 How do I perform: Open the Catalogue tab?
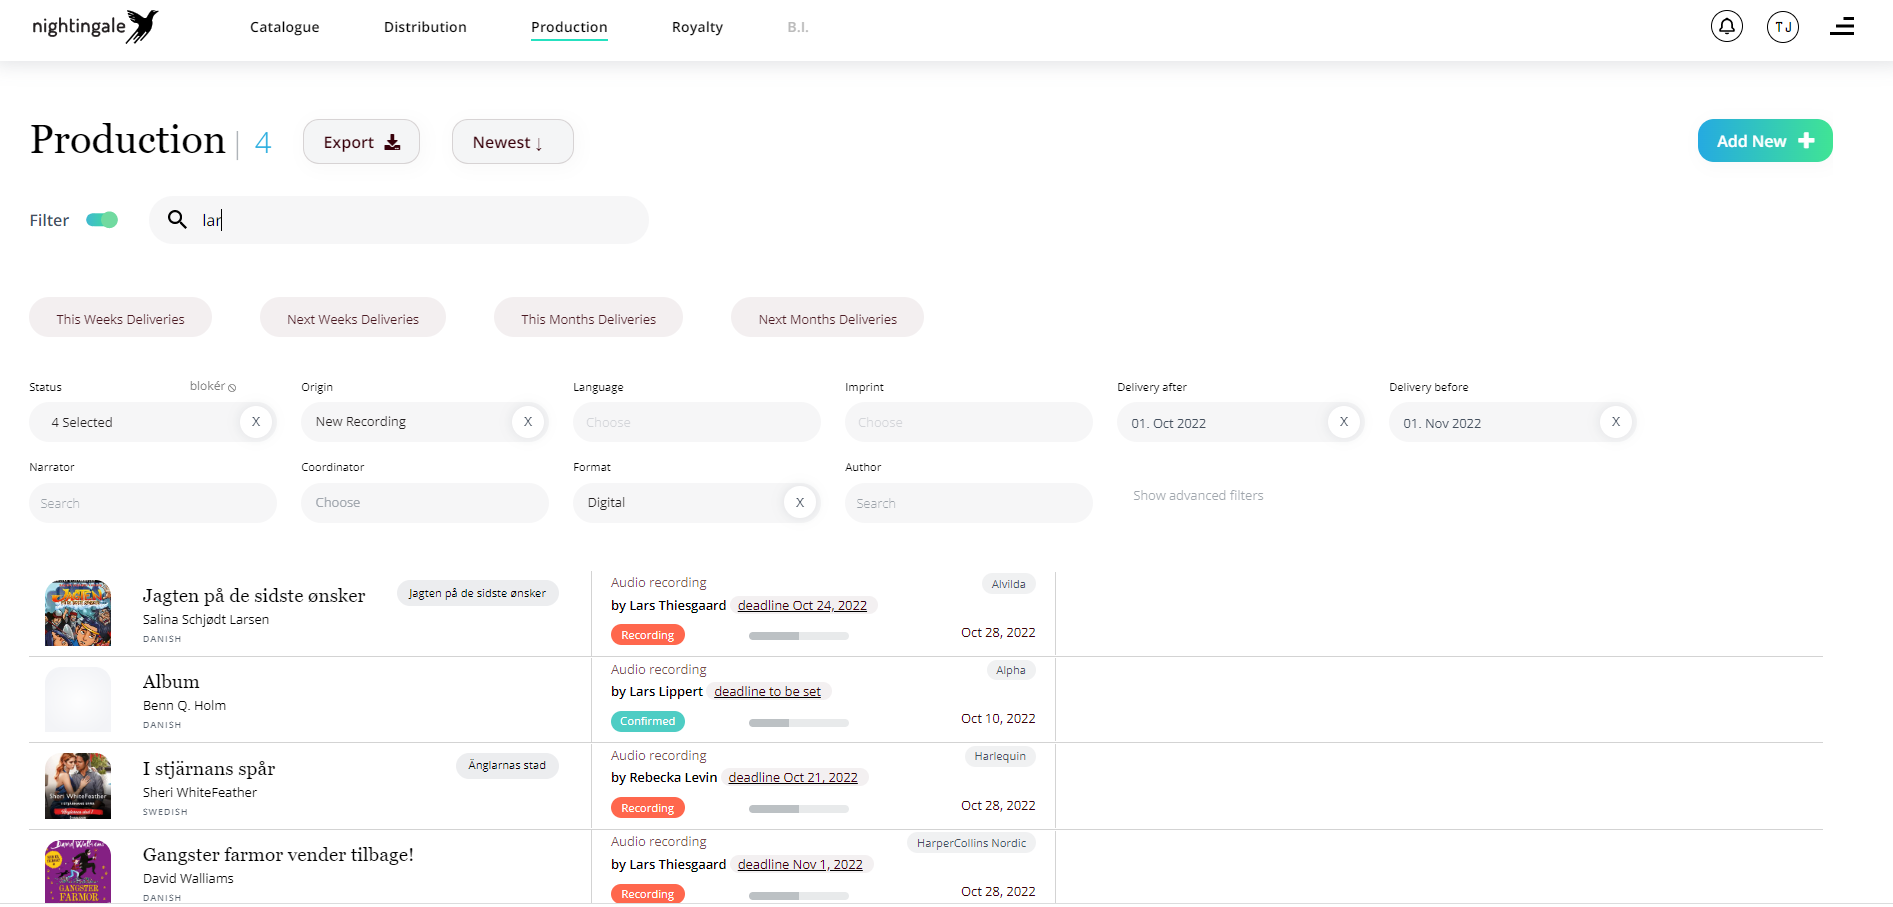click(x=284, y=27)
